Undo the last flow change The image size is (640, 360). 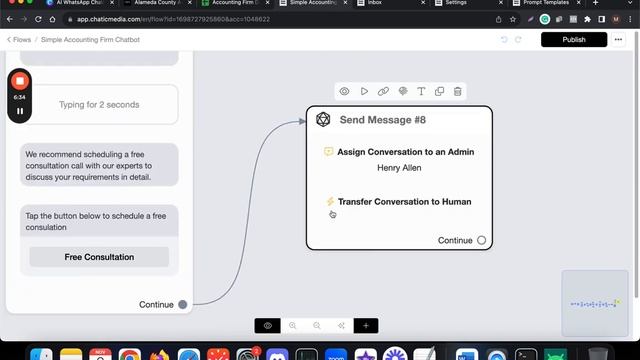click(504, 40)
